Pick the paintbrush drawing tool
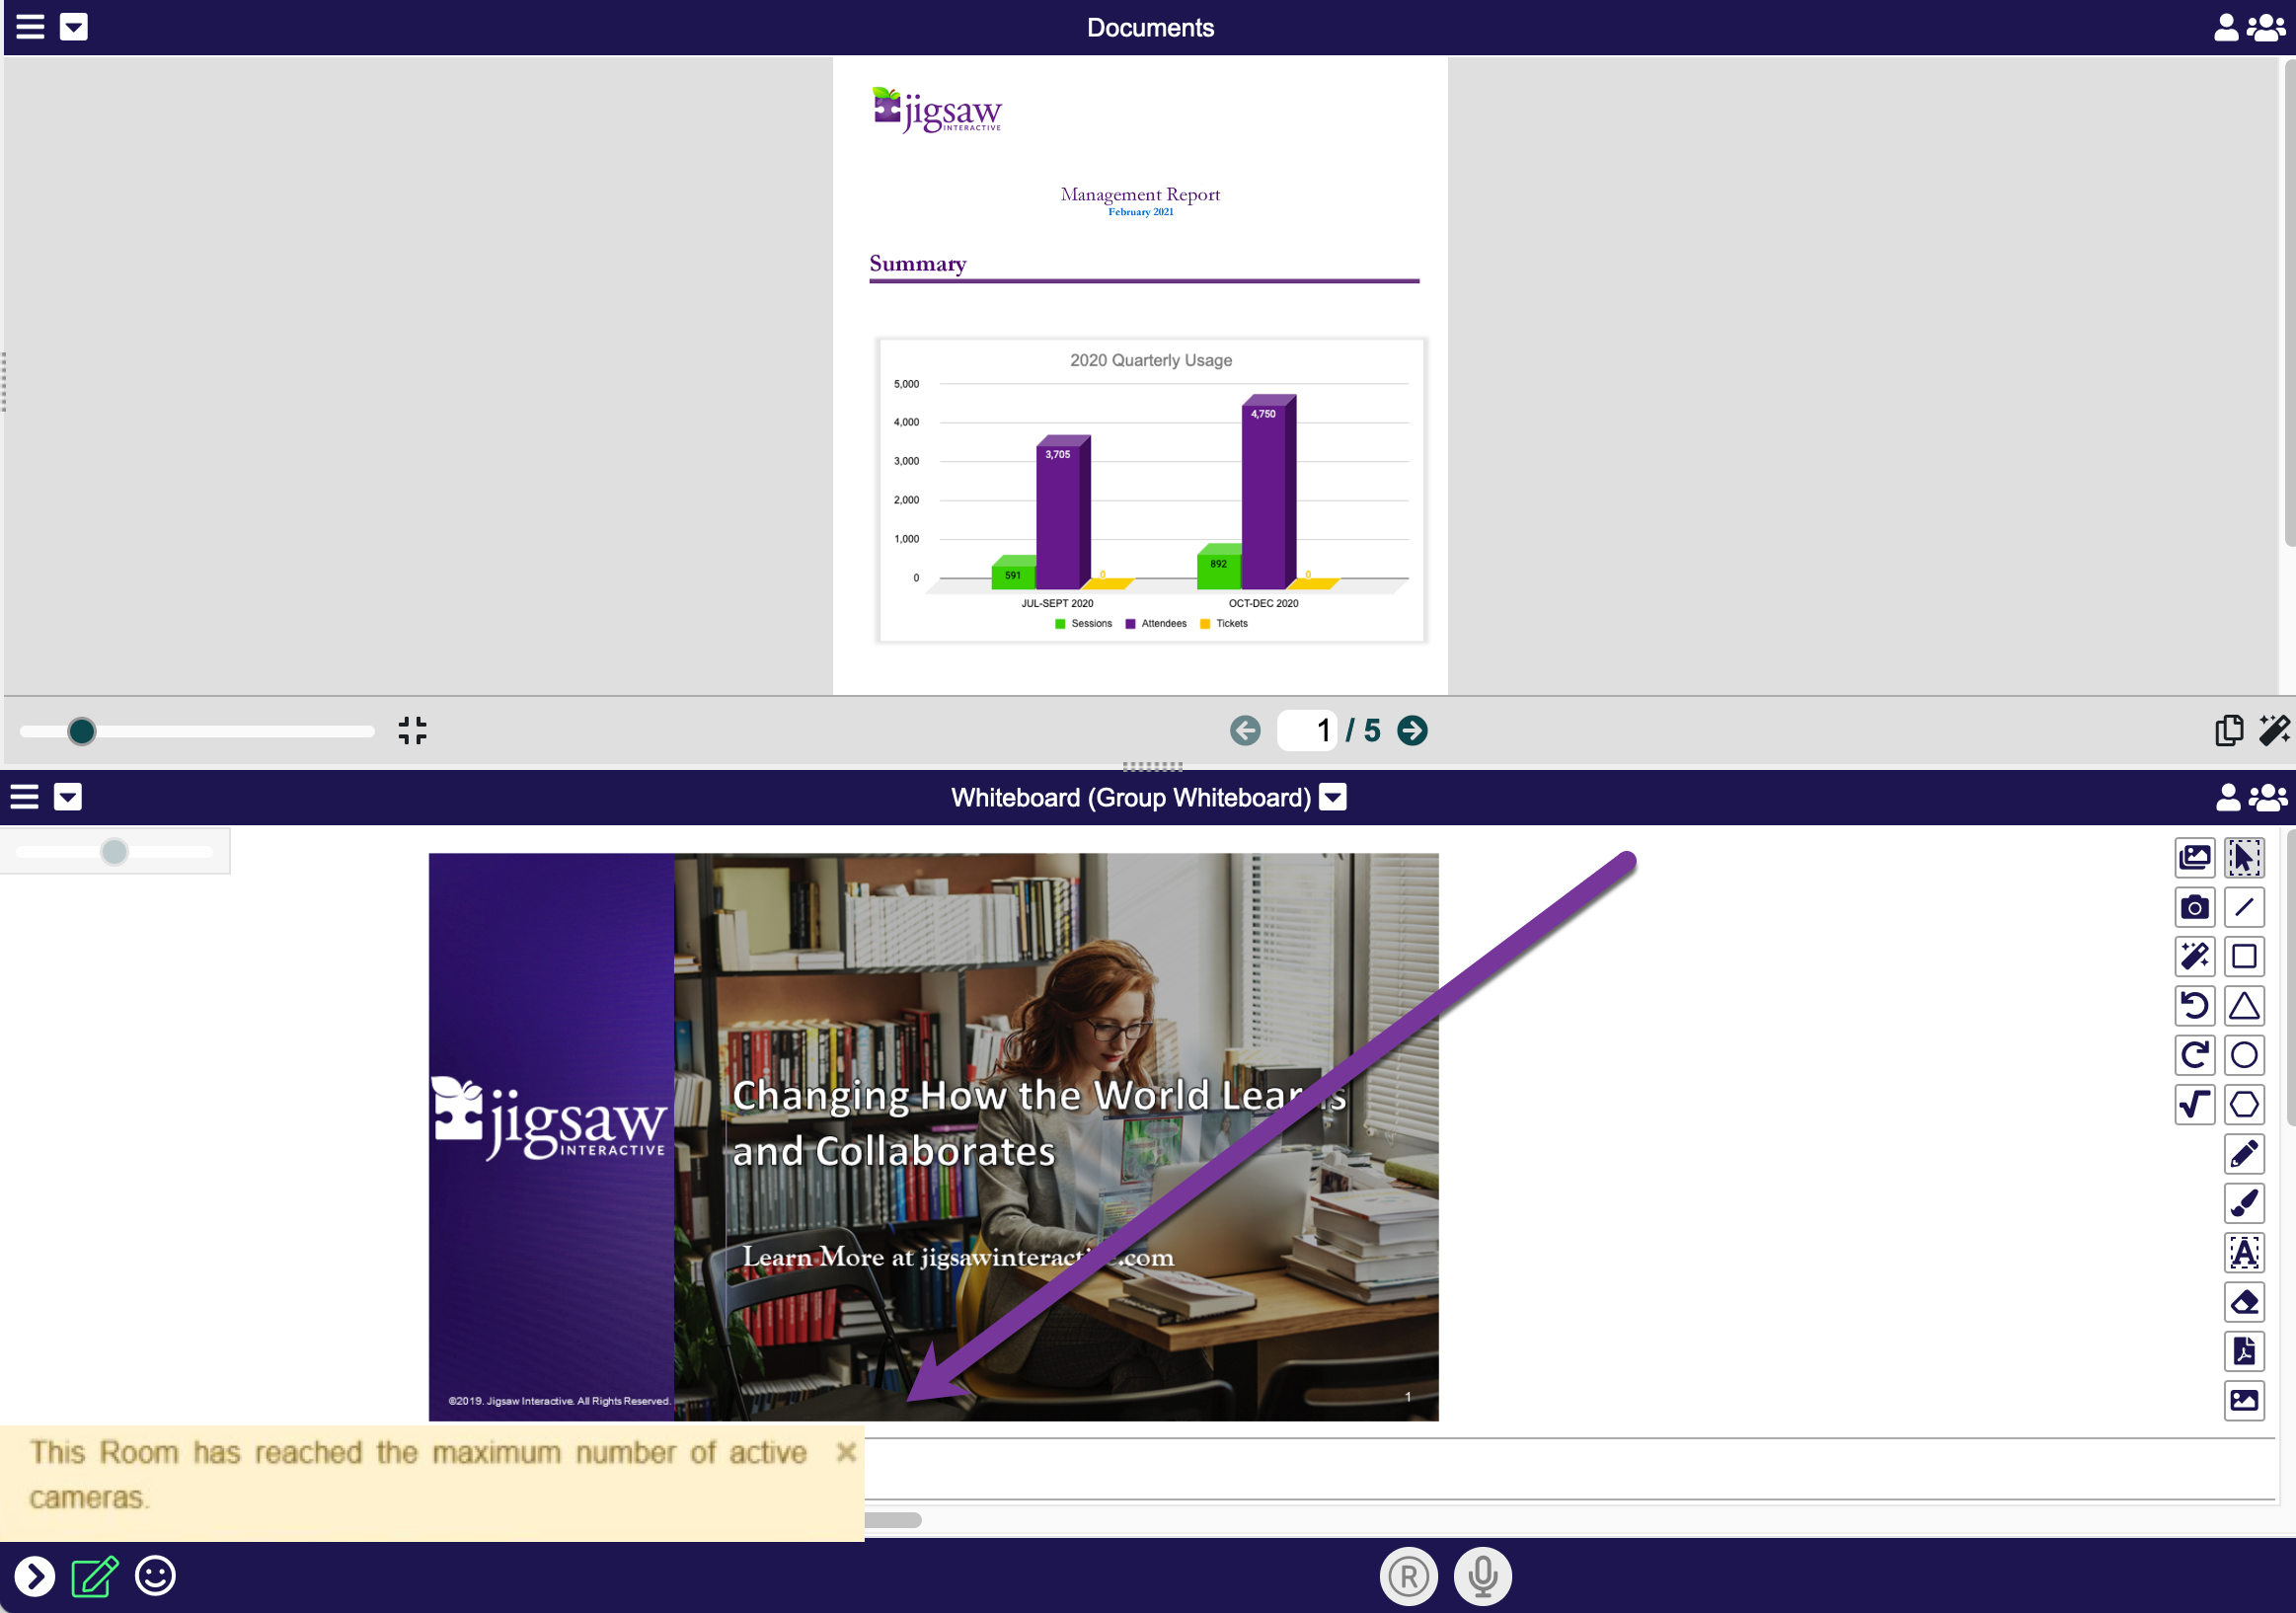 [x=2243, y=1203]
